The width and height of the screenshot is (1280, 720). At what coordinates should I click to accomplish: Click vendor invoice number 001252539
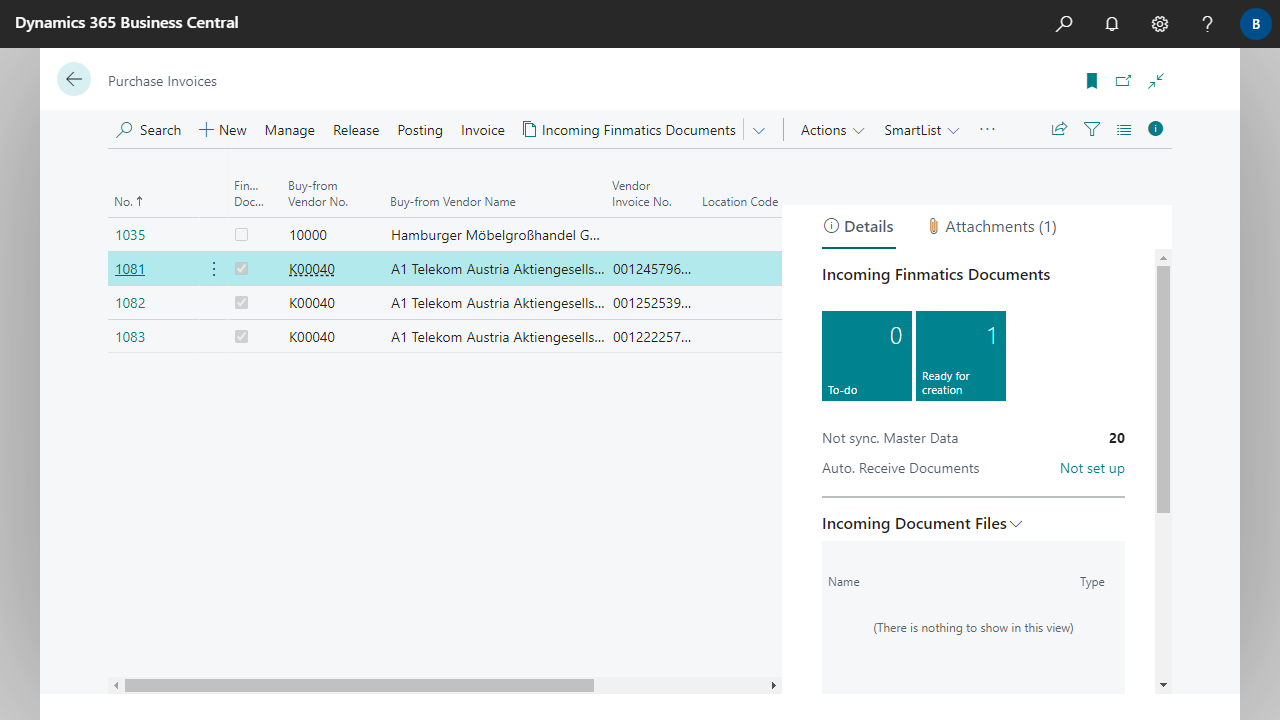(652, 303)
